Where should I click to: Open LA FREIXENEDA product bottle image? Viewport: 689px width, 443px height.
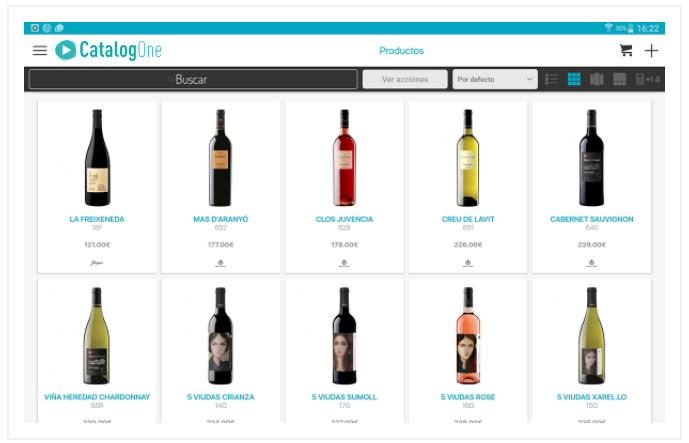97,158
